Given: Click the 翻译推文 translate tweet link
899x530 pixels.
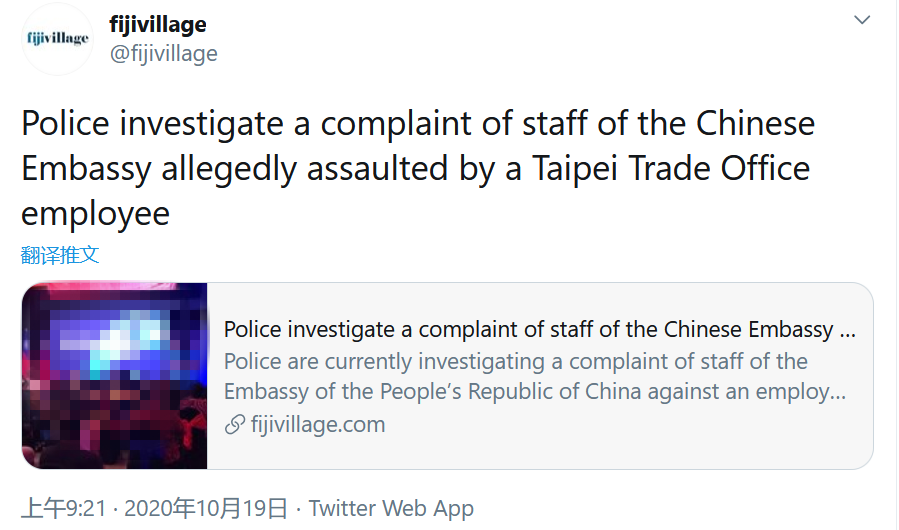Looking at the screenshot, I should 60,254.
